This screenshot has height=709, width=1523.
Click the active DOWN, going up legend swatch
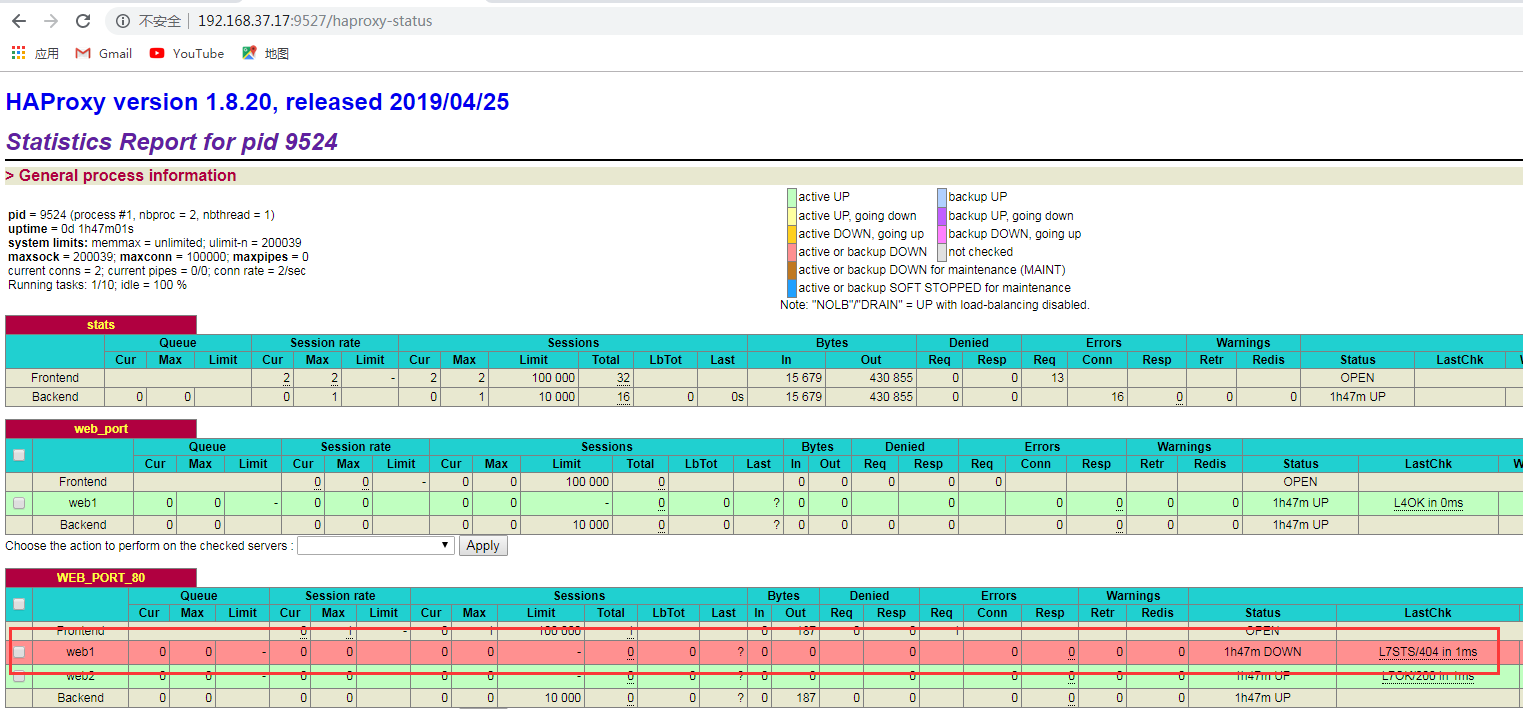(x=792, y=233)
